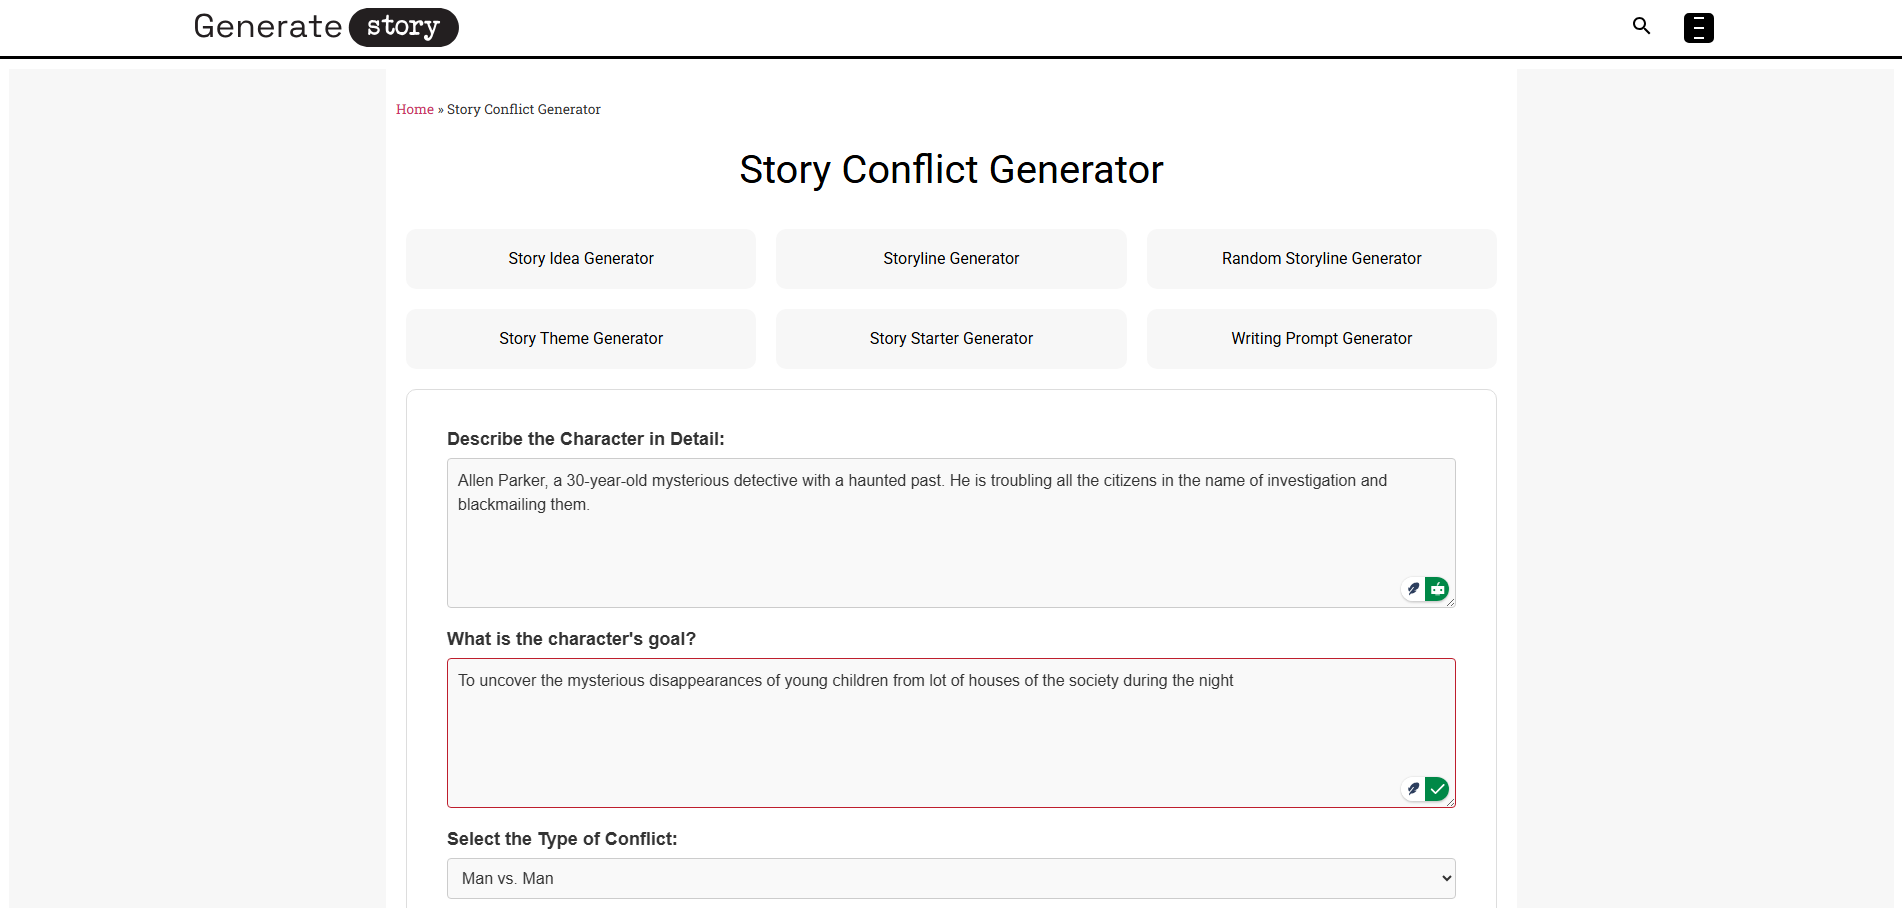Click the feather icon in the character goal box

1412,789
